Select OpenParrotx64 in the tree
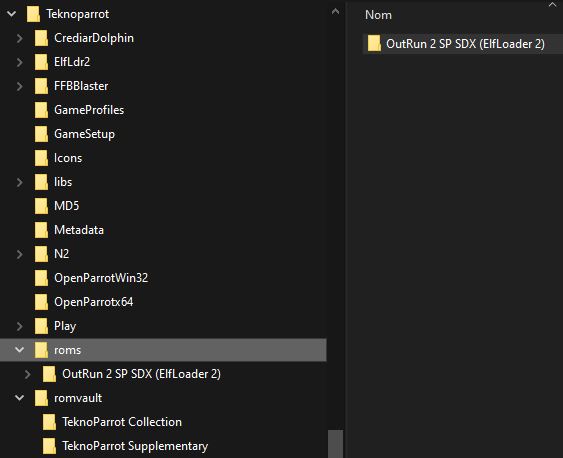 click(x=93, y=302)
